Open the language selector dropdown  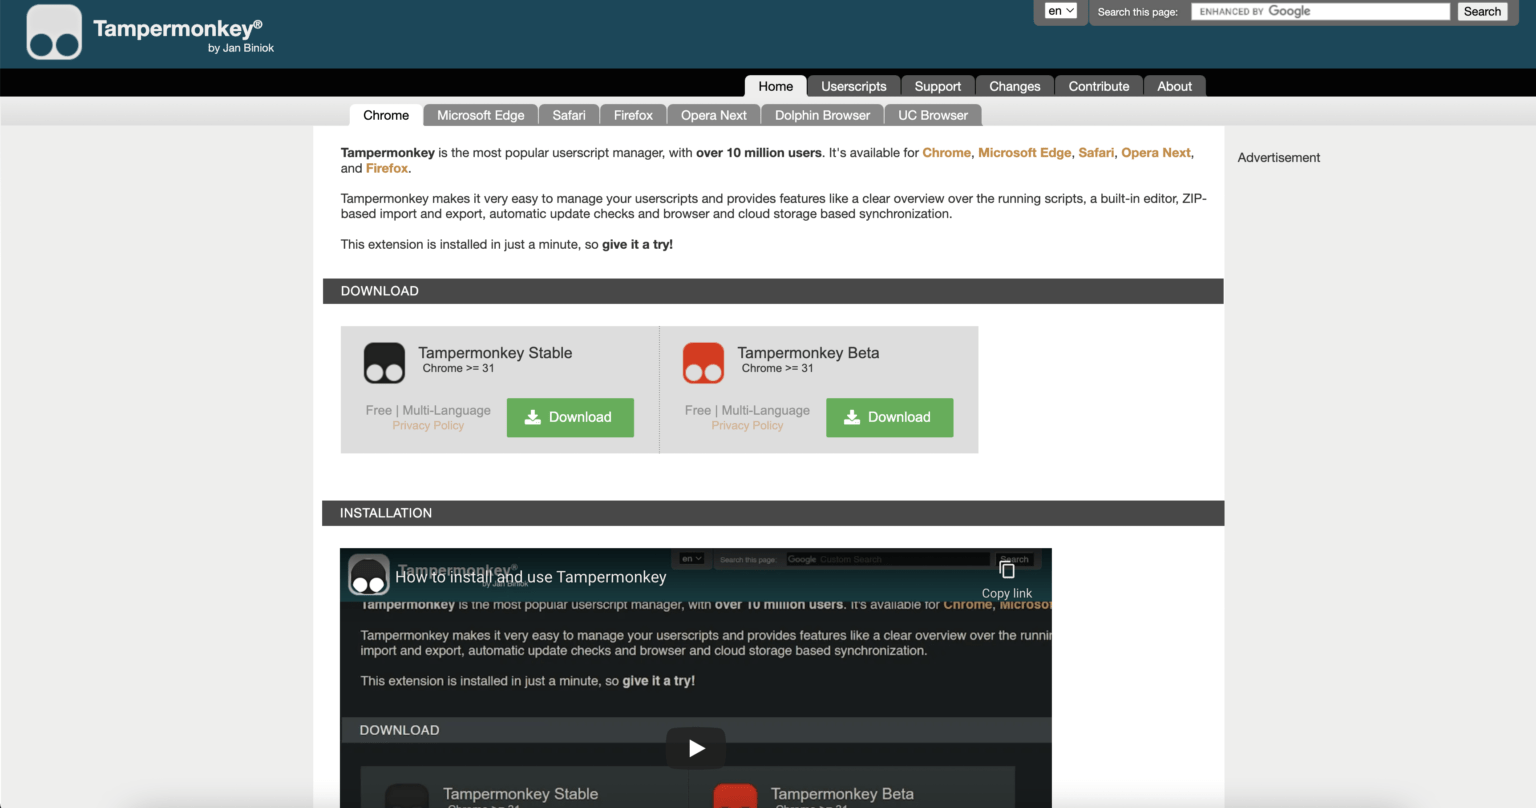1060,10
